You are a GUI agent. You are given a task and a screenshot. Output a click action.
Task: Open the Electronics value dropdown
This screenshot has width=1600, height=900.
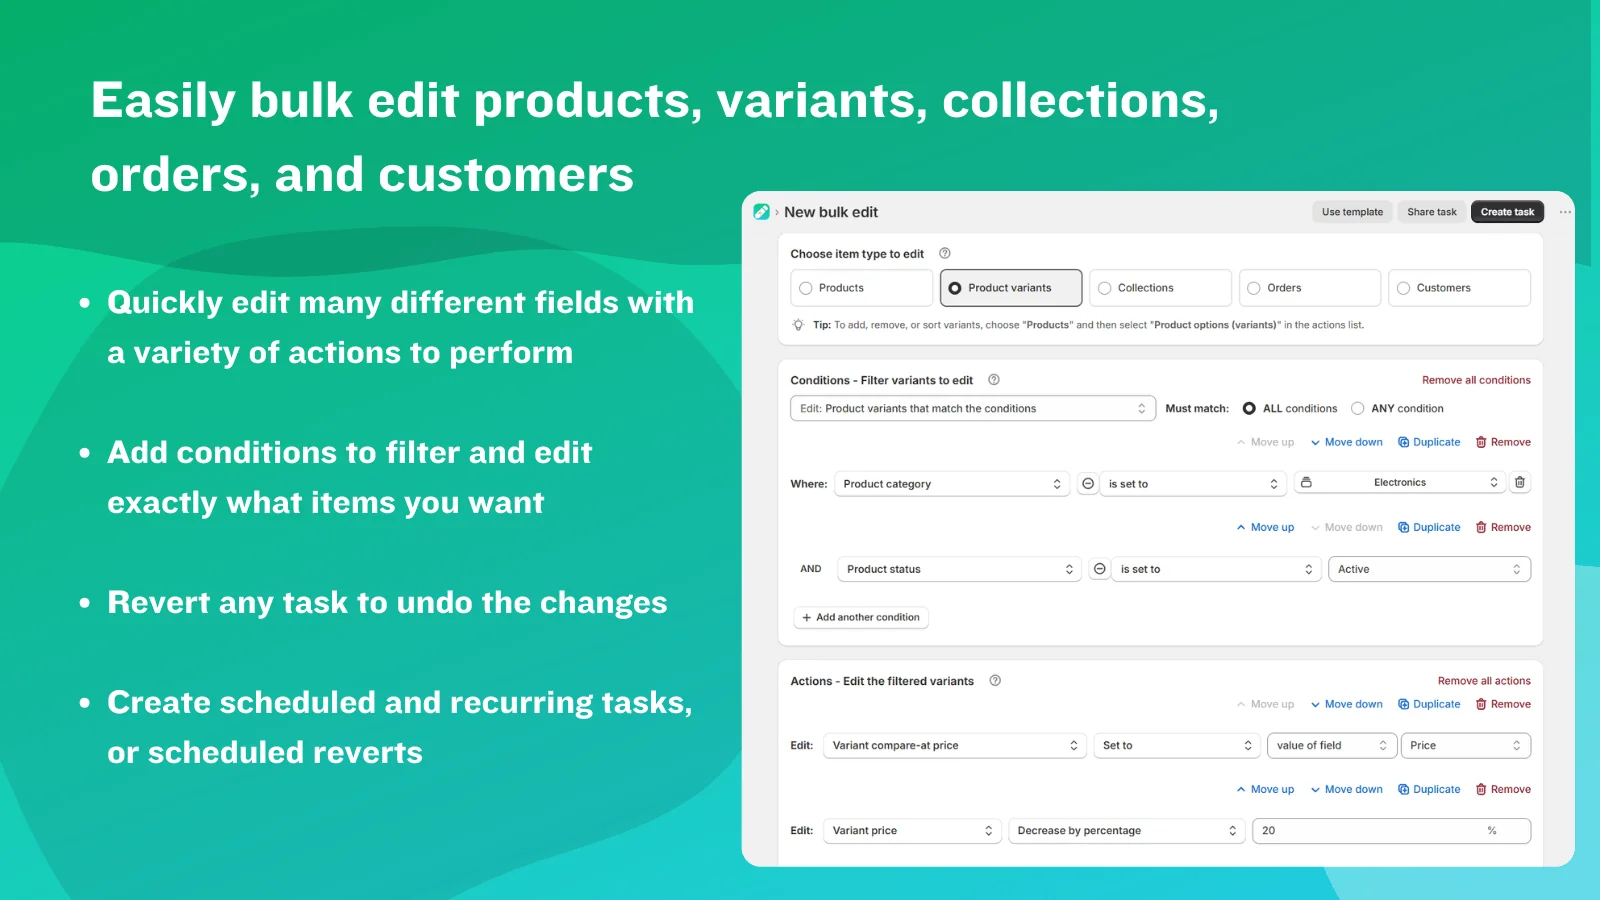click(1400, 482)
